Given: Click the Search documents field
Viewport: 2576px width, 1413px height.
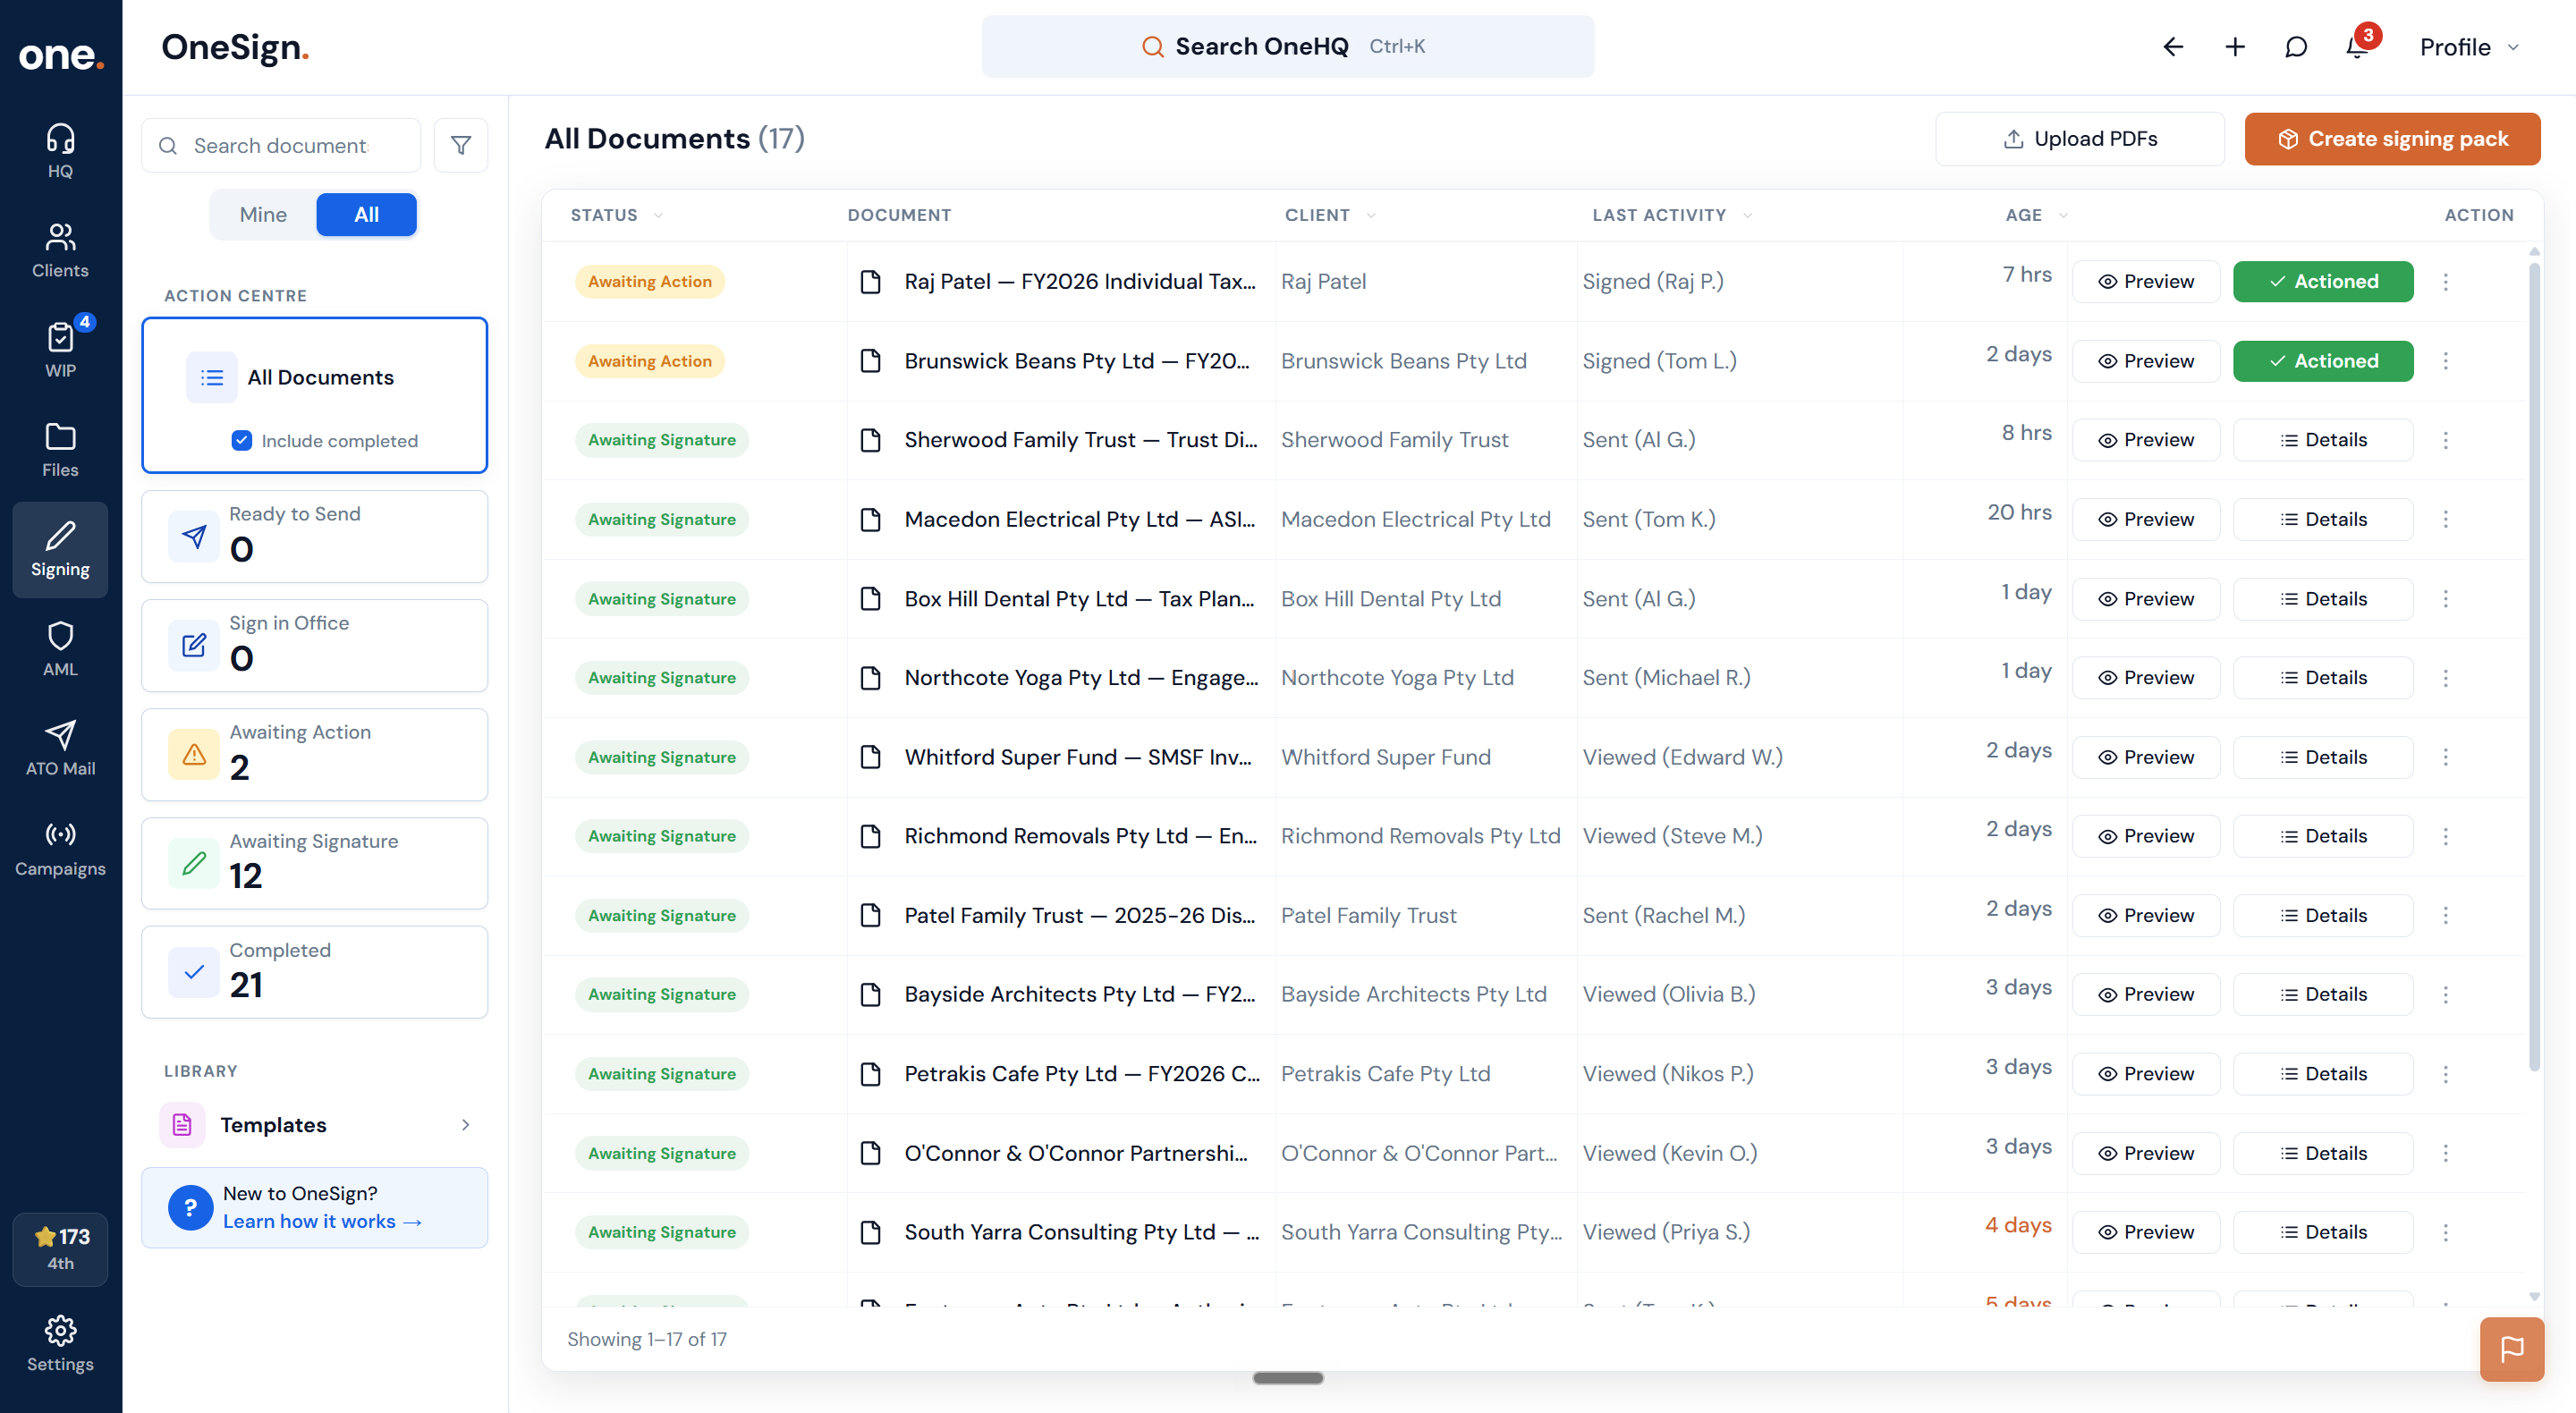Looking at the screenshot, I should click(281, 146).
